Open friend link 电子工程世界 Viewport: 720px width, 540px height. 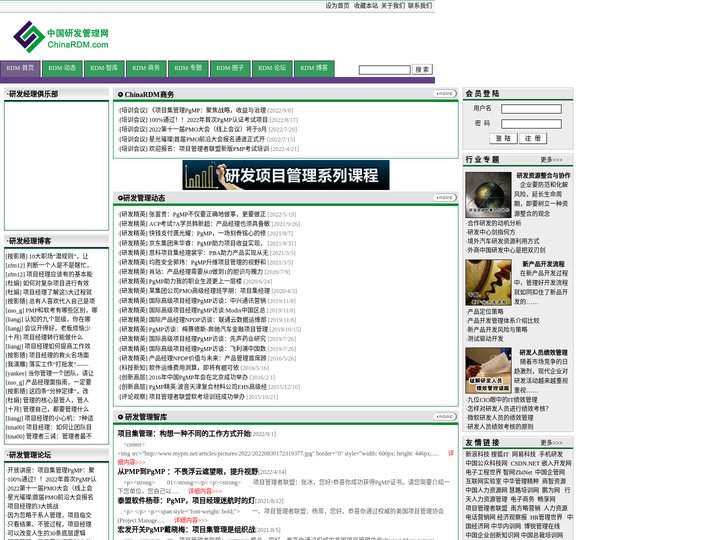[x=483, y=472]
